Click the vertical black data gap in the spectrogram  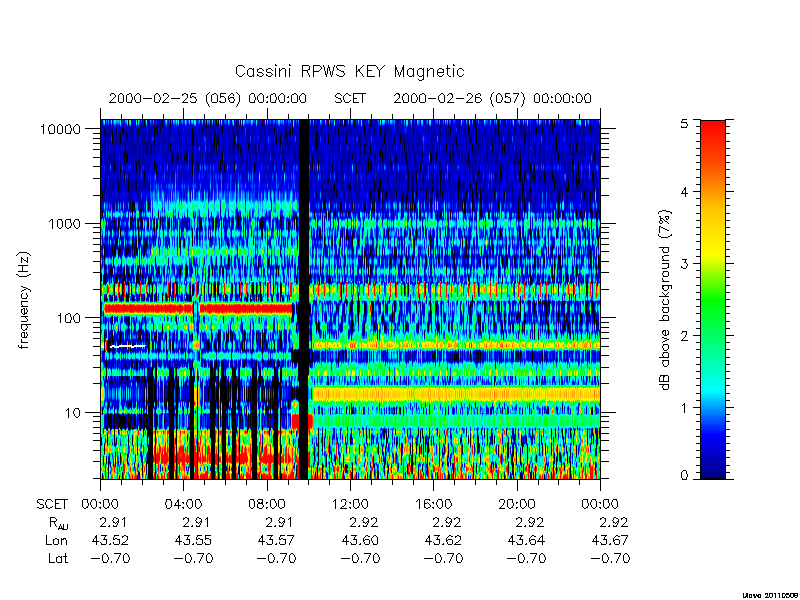pyautogui.click(x=304, y=299)
